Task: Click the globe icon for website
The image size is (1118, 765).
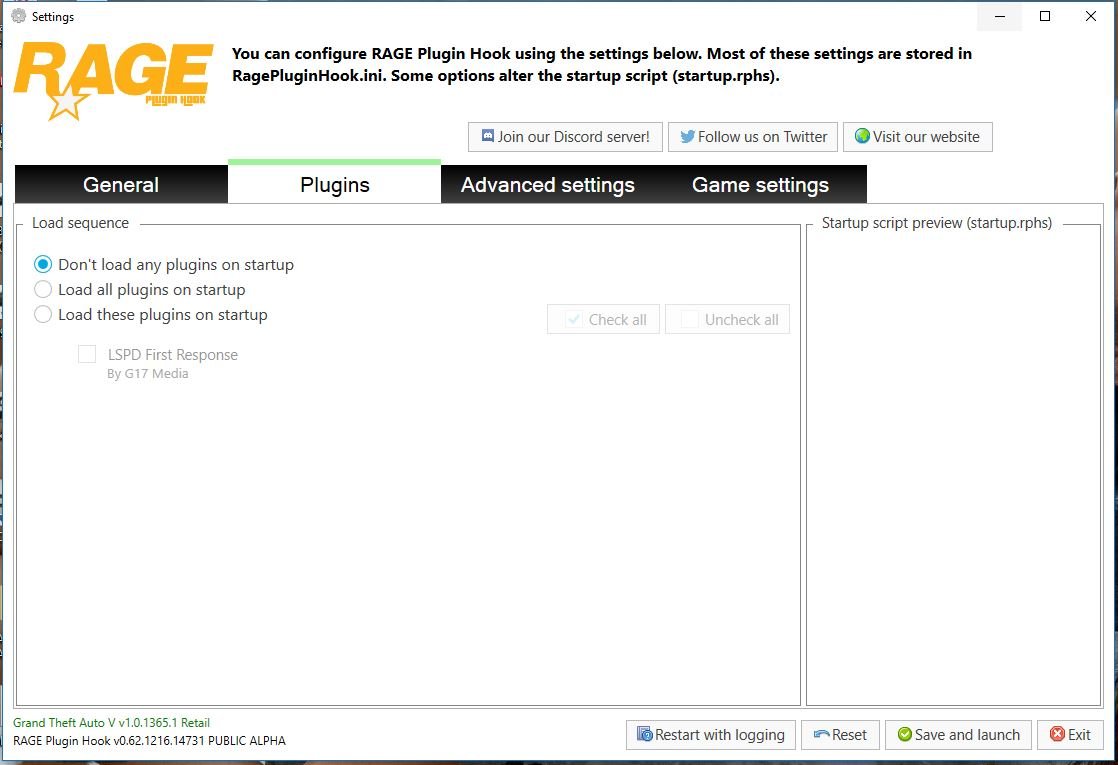Action: click(x=862, y=135)
